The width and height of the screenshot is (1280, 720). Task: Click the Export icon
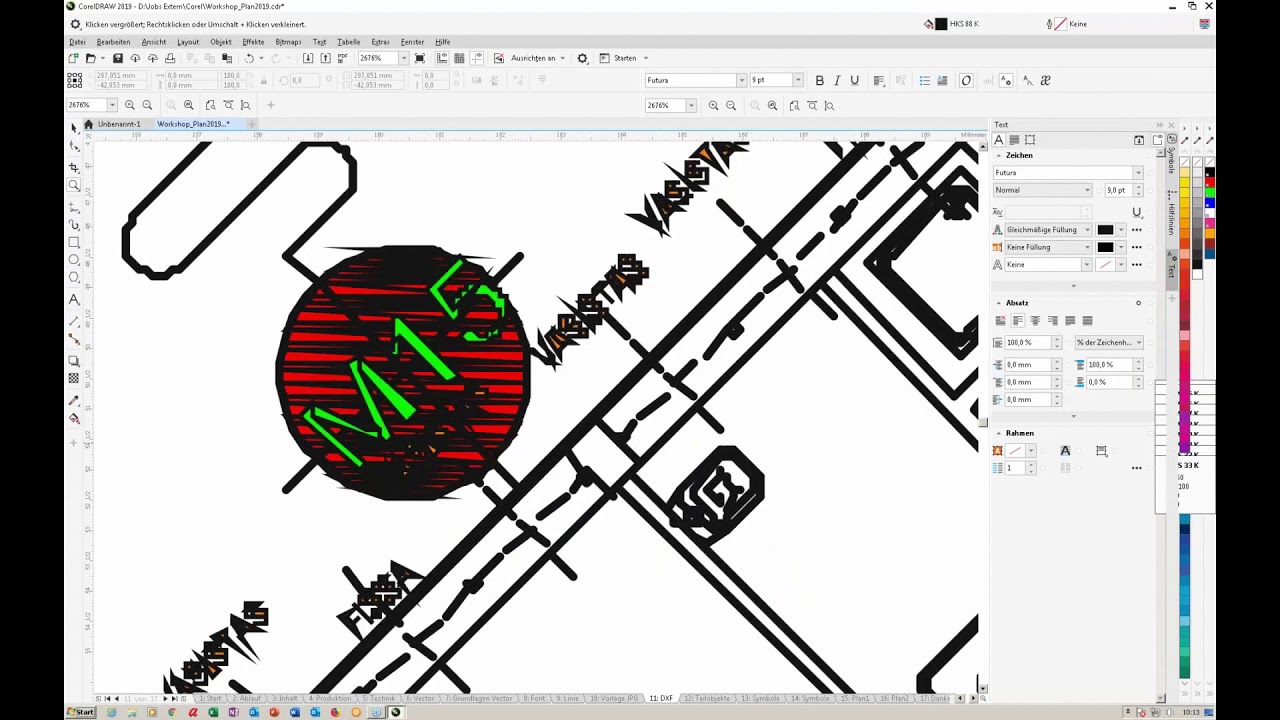coord(325,58)
